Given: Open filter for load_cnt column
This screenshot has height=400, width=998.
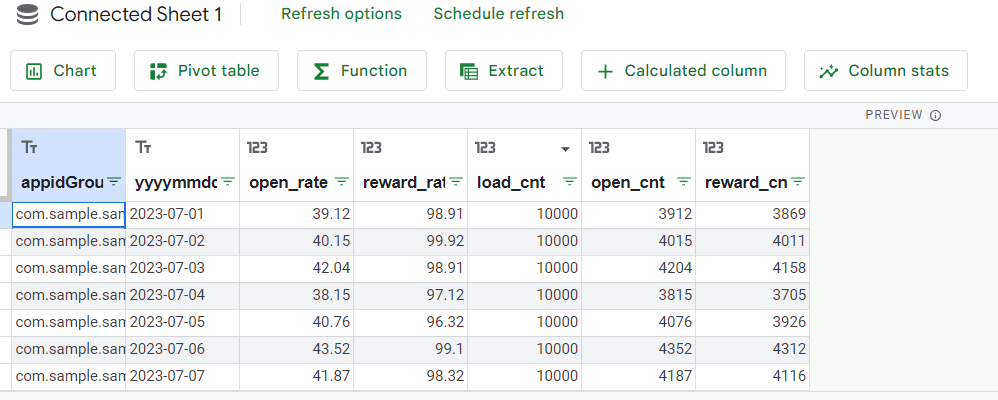Looking at the screenshot, I should coord(570,182).
